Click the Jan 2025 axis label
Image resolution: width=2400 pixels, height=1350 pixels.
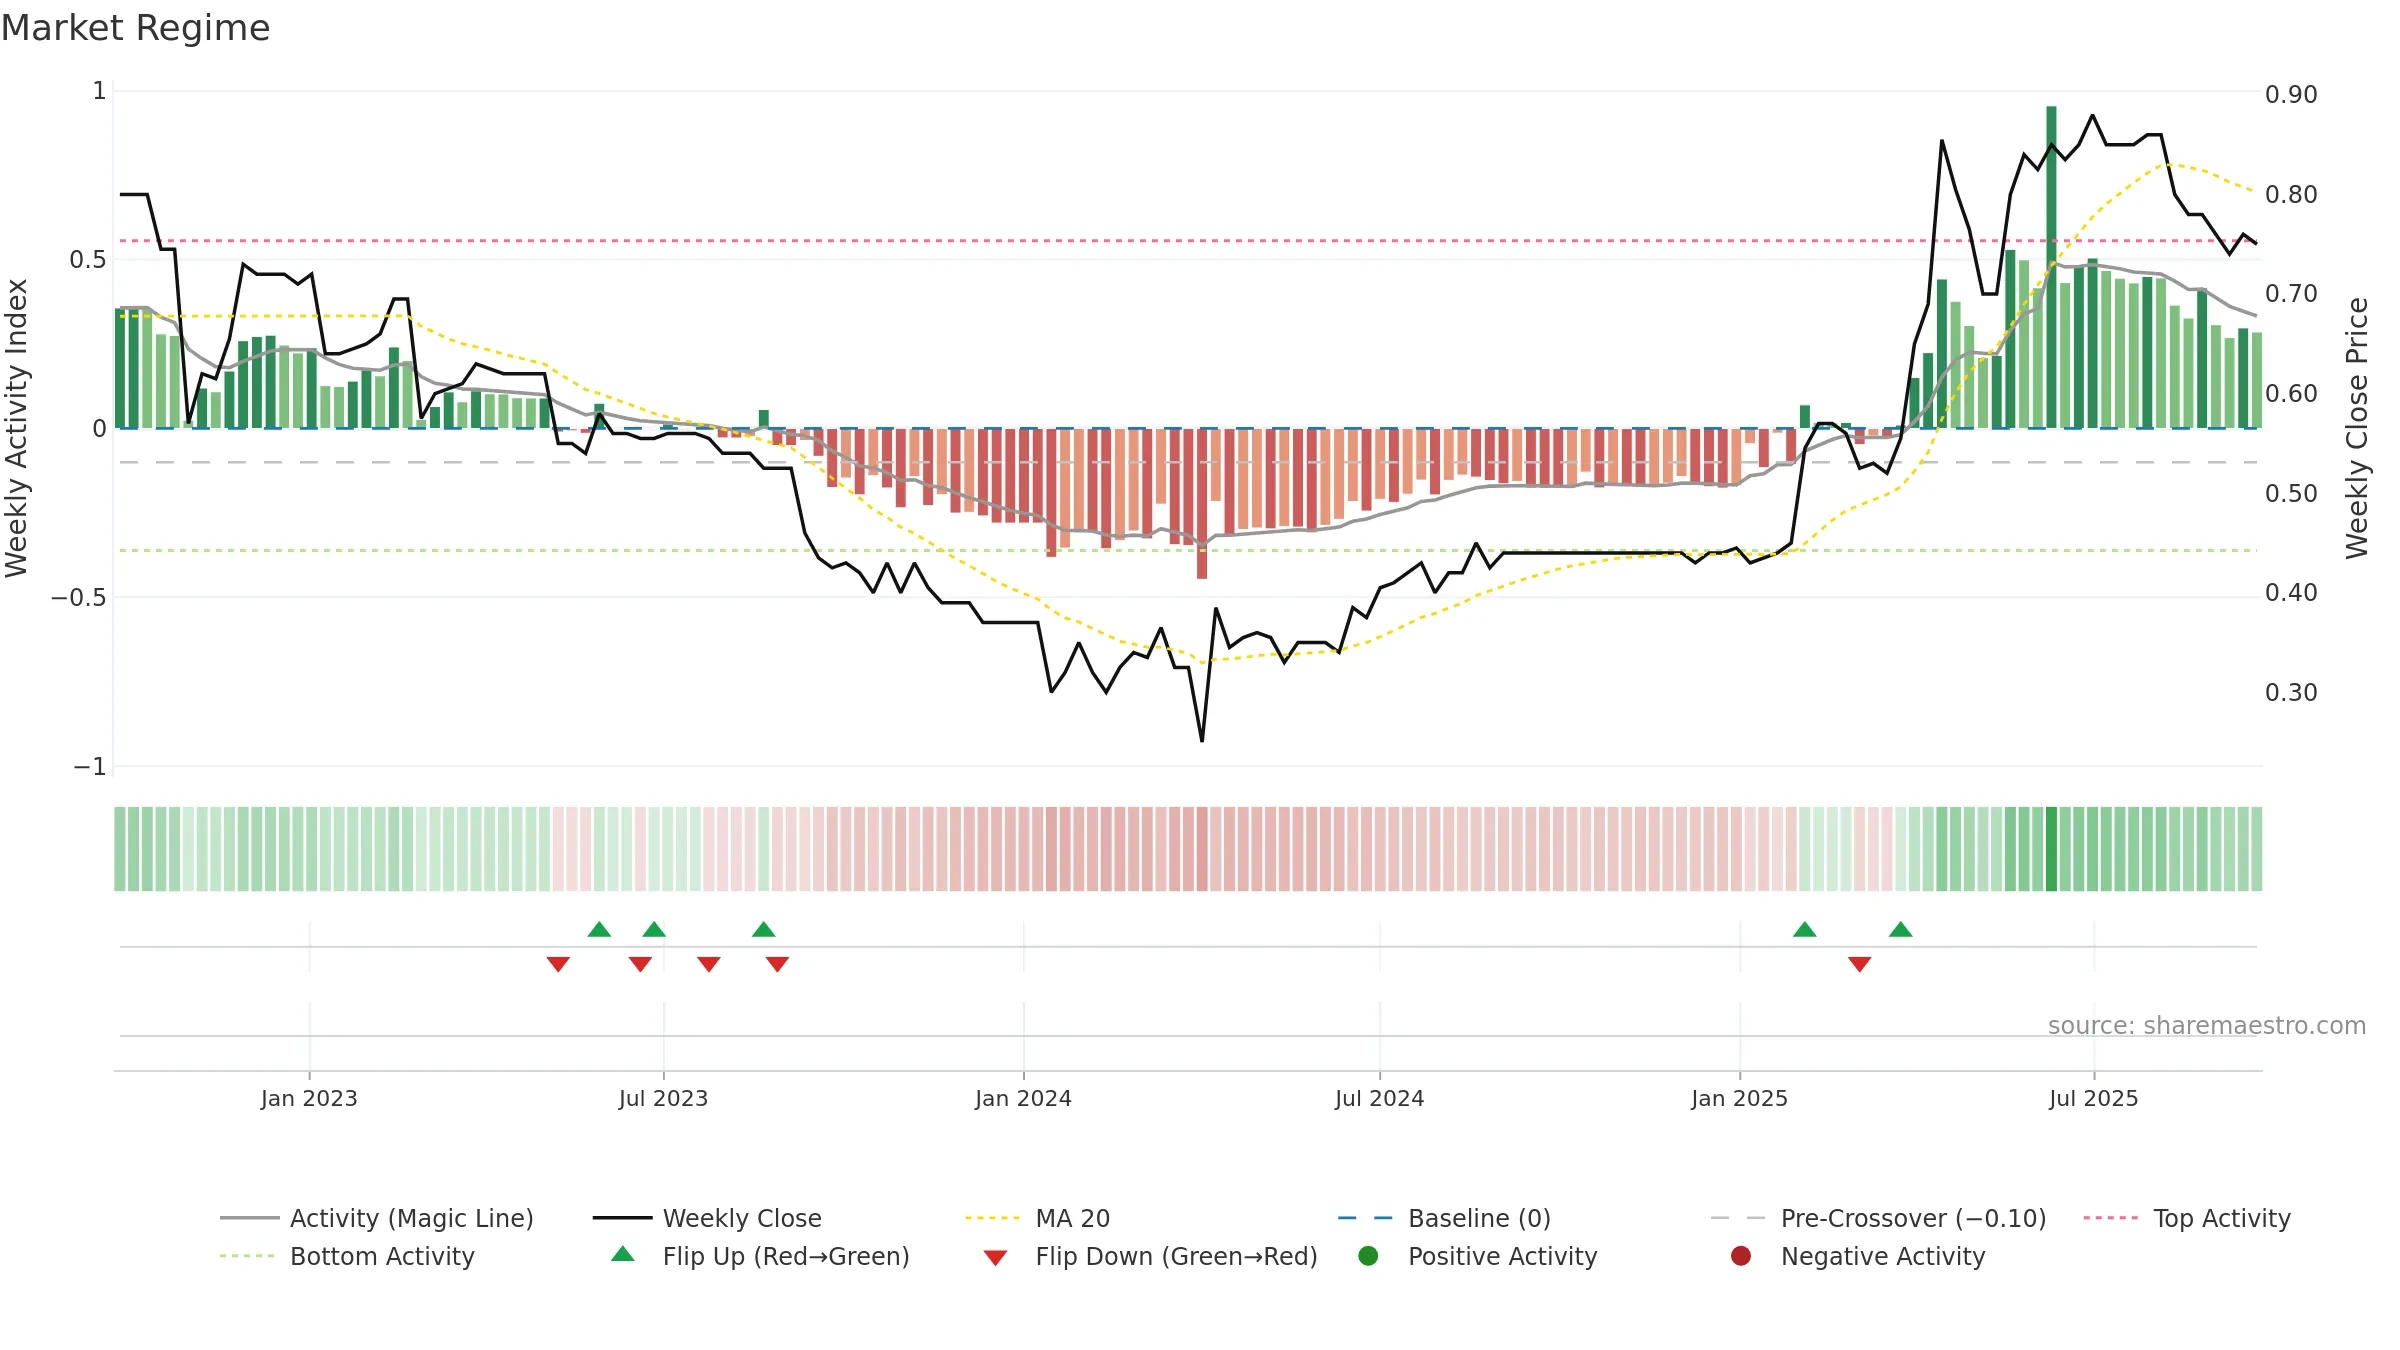tap(1739, 1098)
